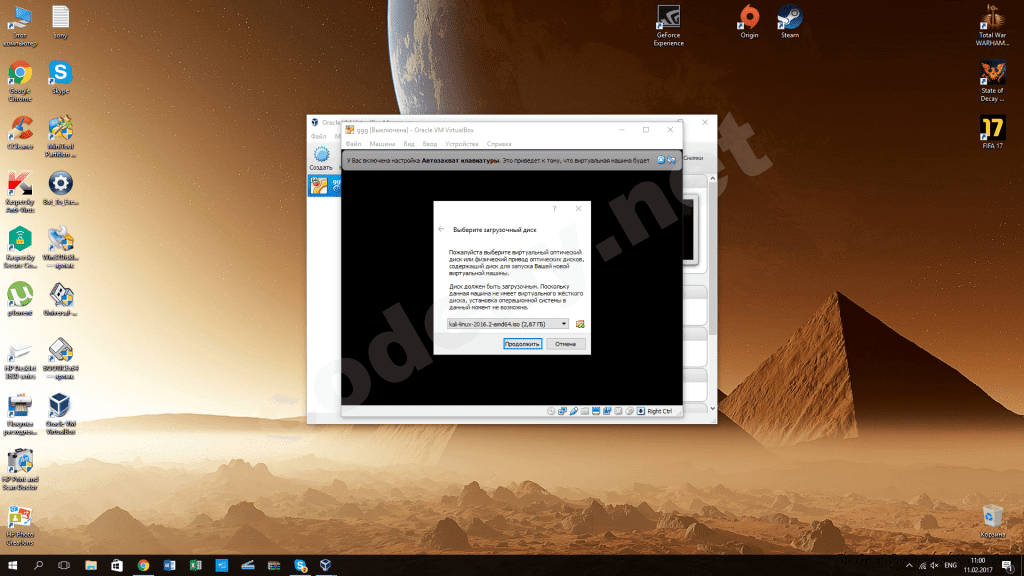Open the Вид menu in VM window
The image size is (1024, 576).
[408, 144]
